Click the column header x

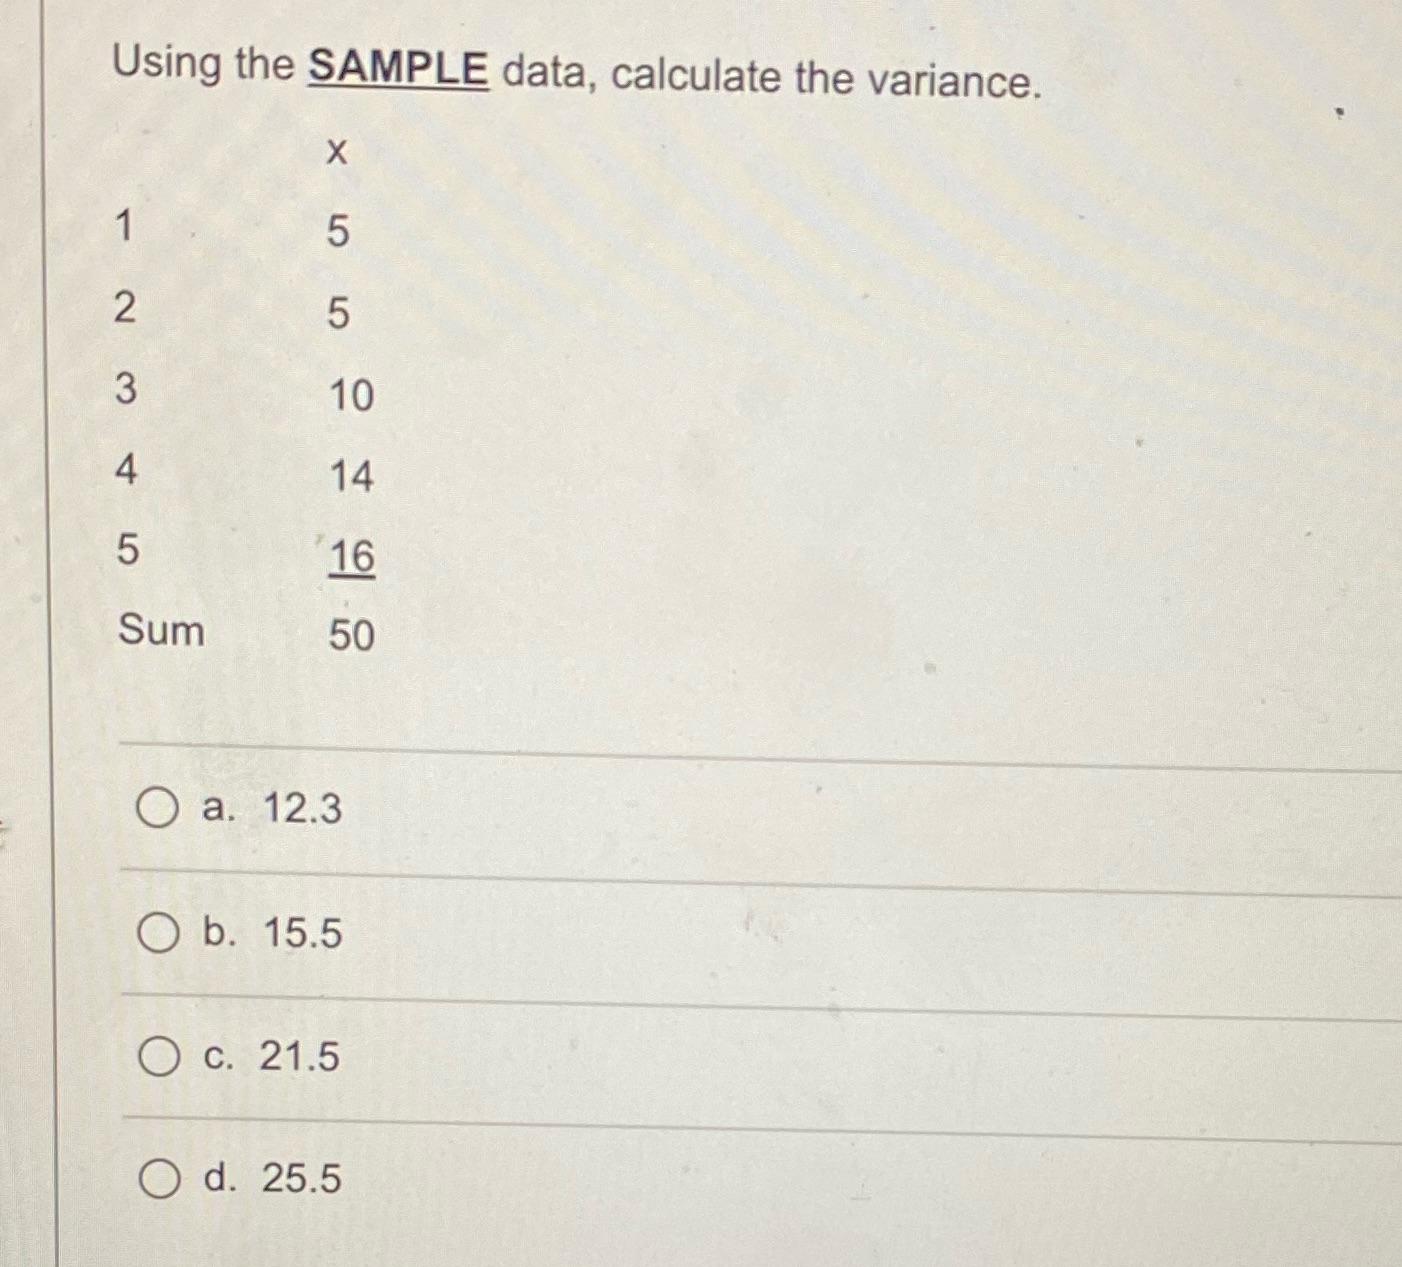coord(337,152)
